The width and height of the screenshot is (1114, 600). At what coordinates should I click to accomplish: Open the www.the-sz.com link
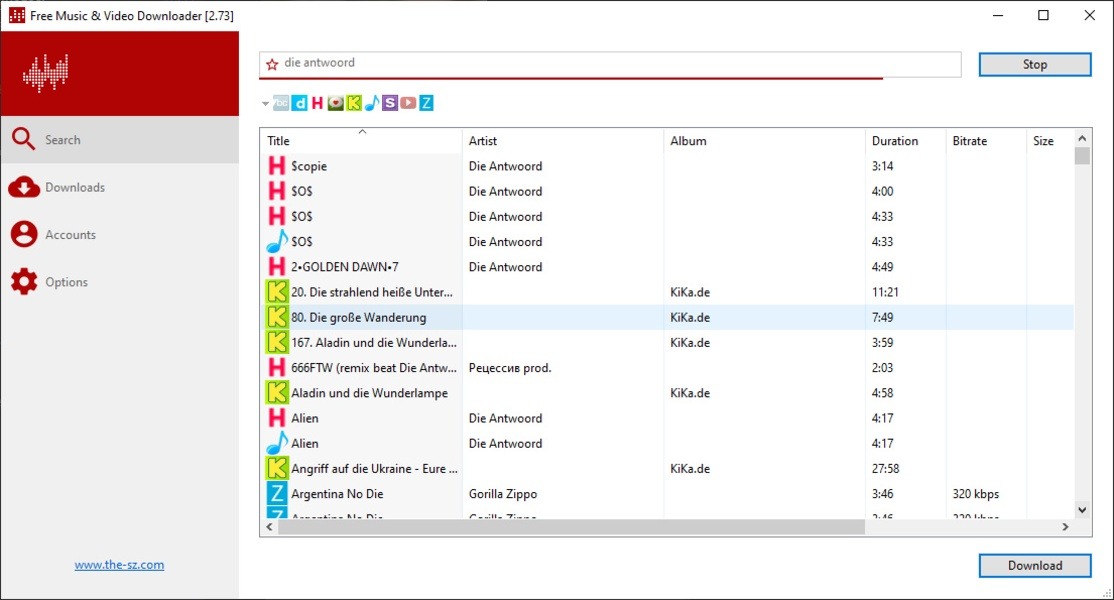point(119,565)
